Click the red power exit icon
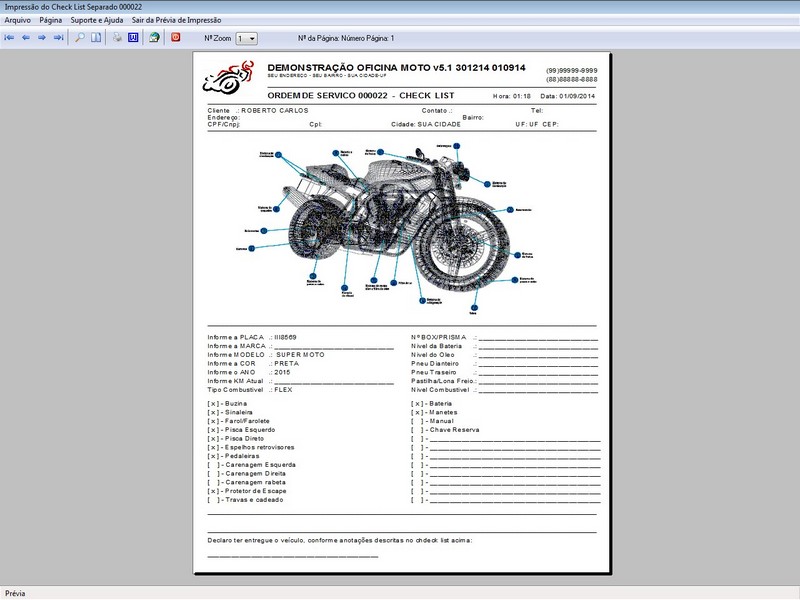 coord(176,37)
